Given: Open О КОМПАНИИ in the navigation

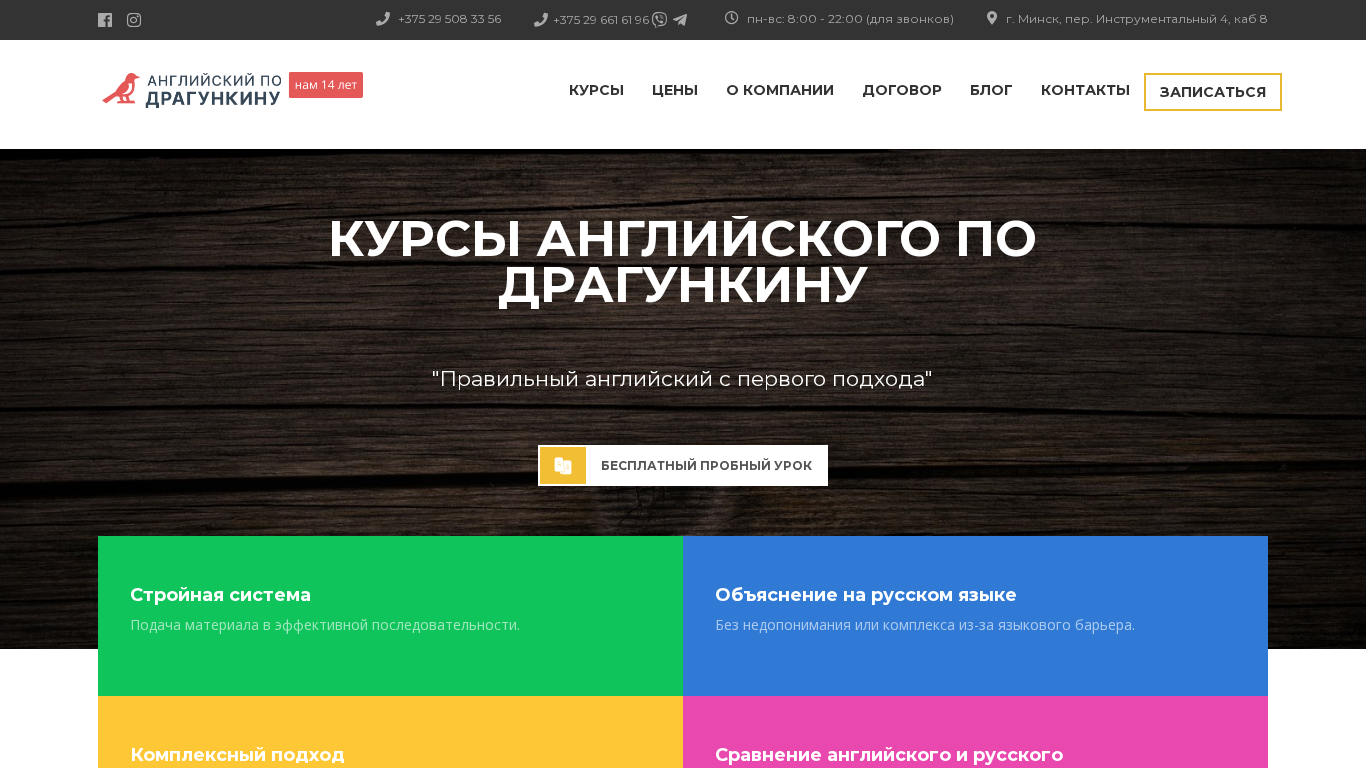Looking at the screenshot, I should [x=780, y=90].
